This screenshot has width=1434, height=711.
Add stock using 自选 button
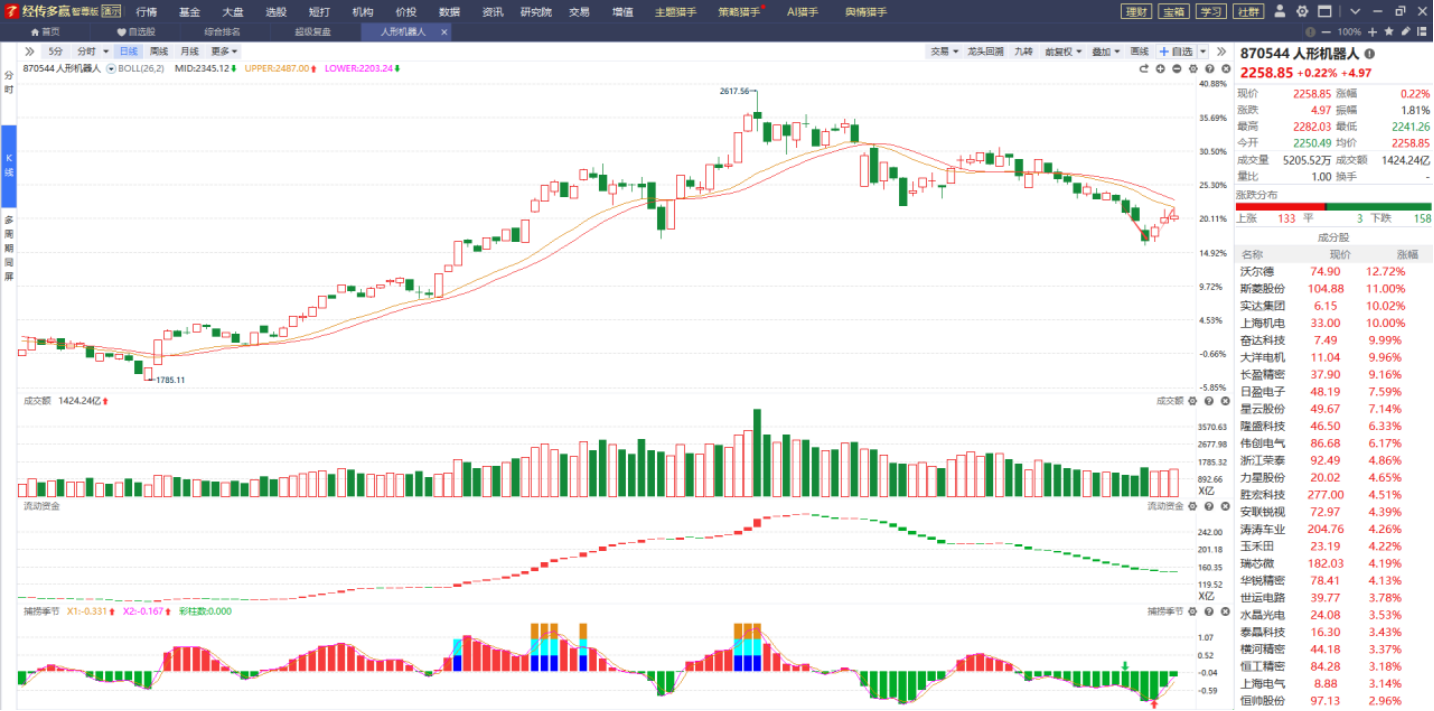point(1175,51)
